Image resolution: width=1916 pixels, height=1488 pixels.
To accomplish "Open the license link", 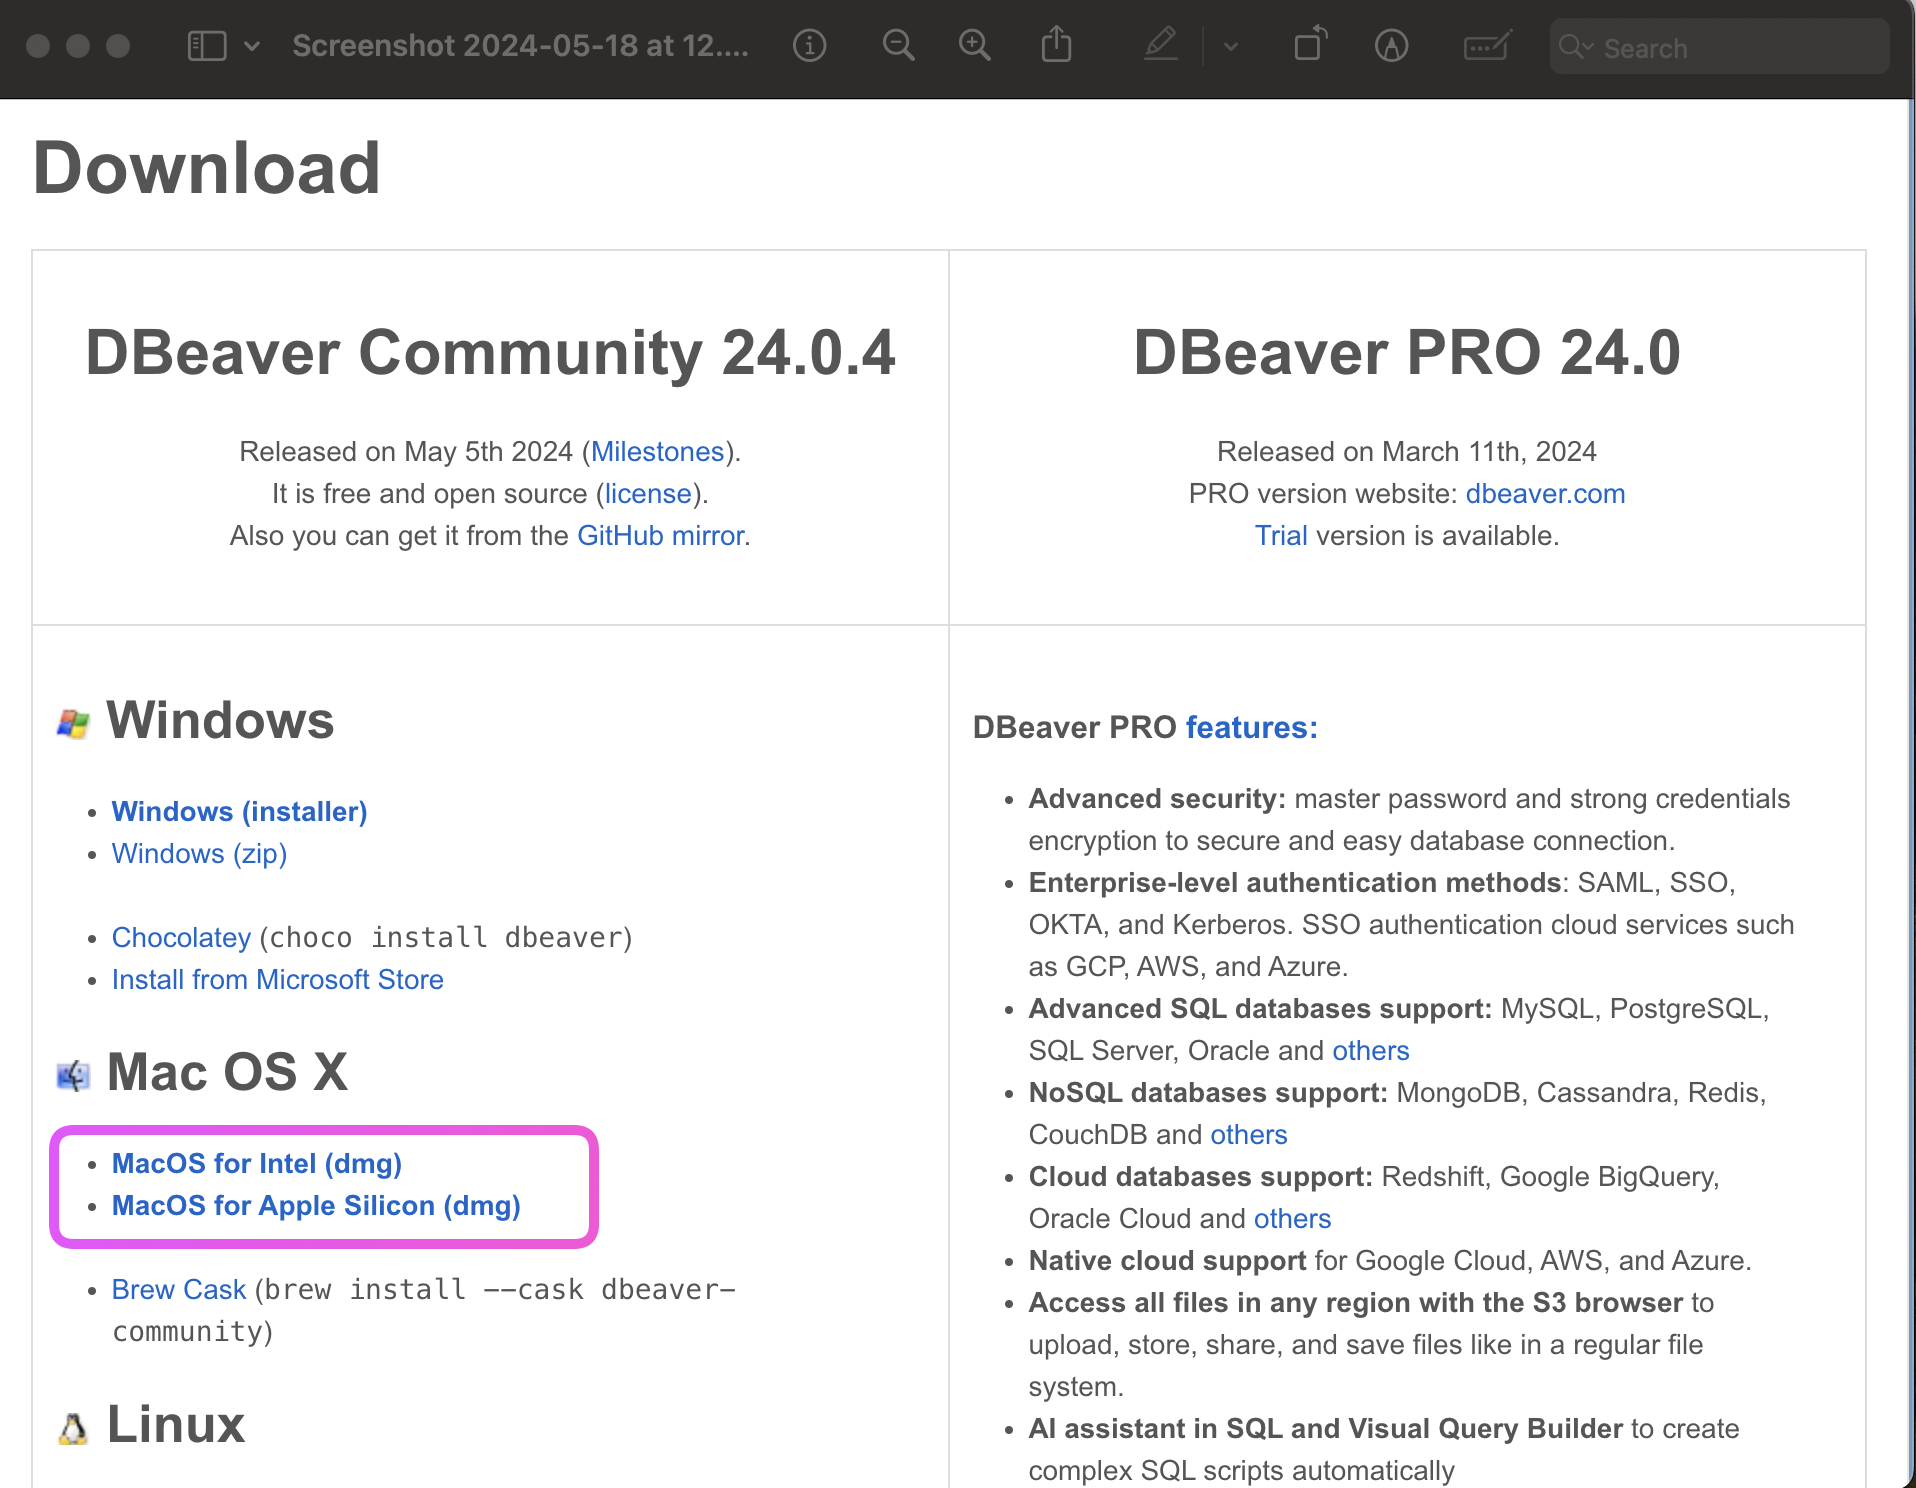I will click(648, 493).
